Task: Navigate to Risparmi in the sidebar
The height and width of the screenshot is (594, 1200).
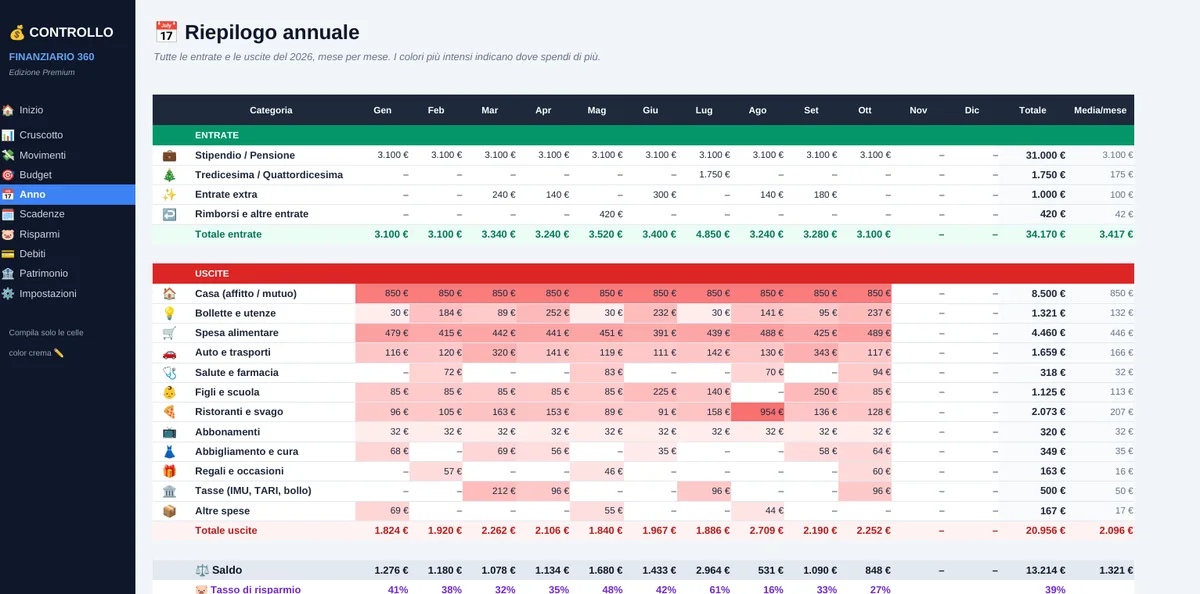Action: pyautogui.click(x=67, y=234)
